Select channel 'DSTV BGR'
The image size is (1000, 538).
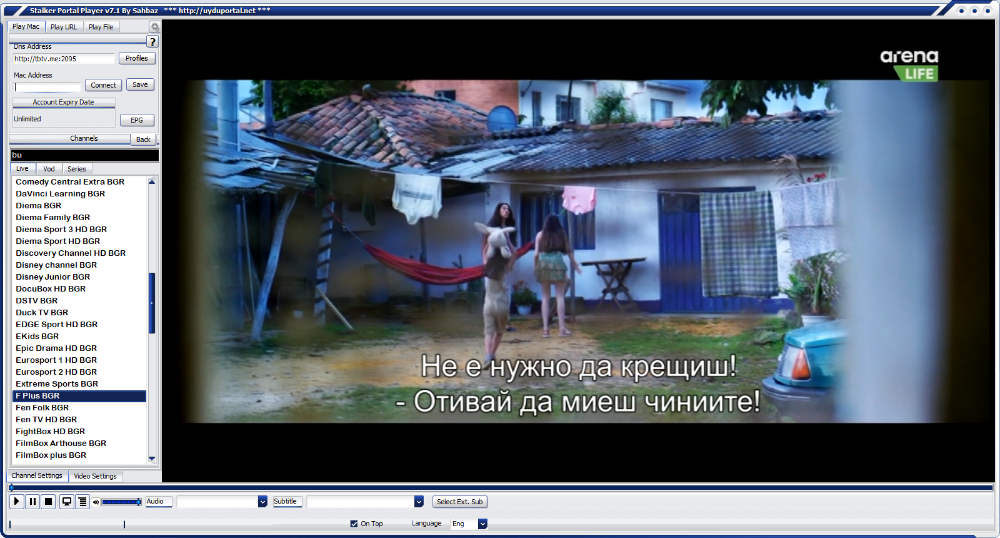(x=36, y=301)
